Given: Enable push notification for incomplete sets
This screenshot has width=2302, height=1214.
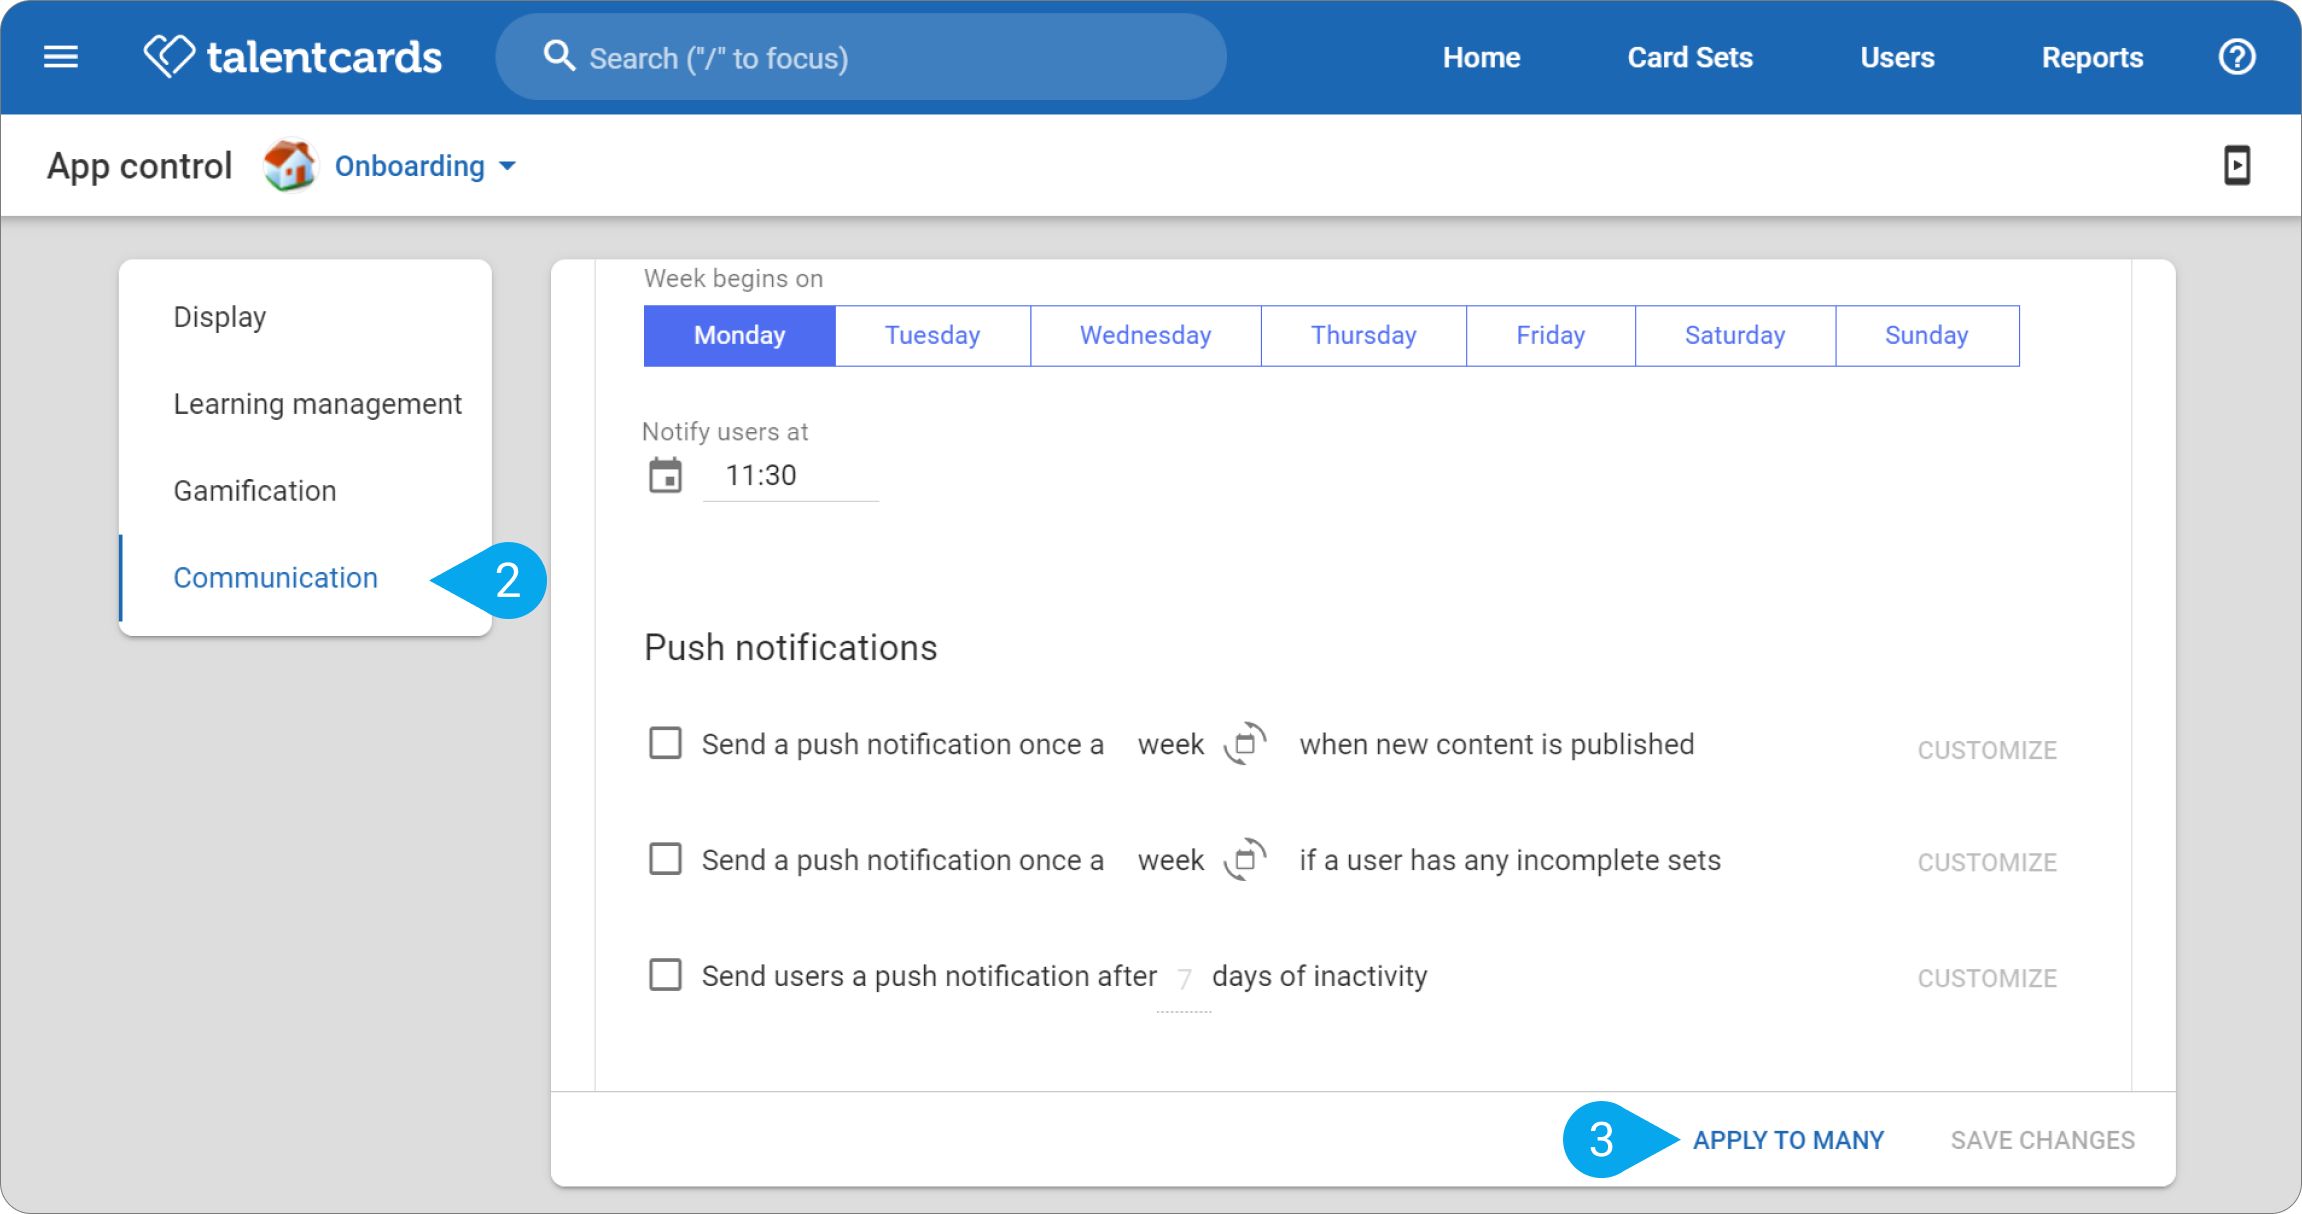Looking at the screenshot, I should point(665,859).
